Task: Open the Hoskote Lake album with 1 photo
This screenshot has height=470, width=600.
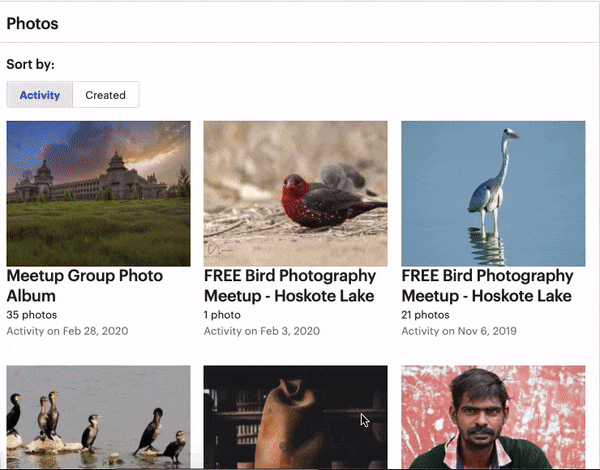Action: point(290,286)
